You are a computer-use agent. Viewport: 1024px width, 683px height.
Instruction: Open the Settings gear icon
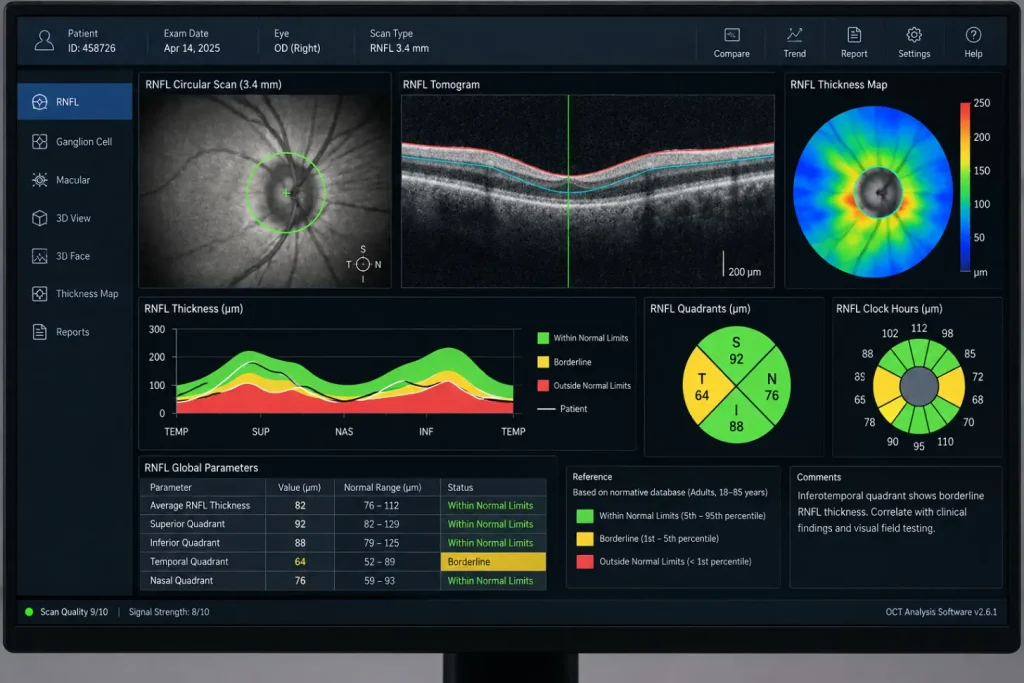914,35
